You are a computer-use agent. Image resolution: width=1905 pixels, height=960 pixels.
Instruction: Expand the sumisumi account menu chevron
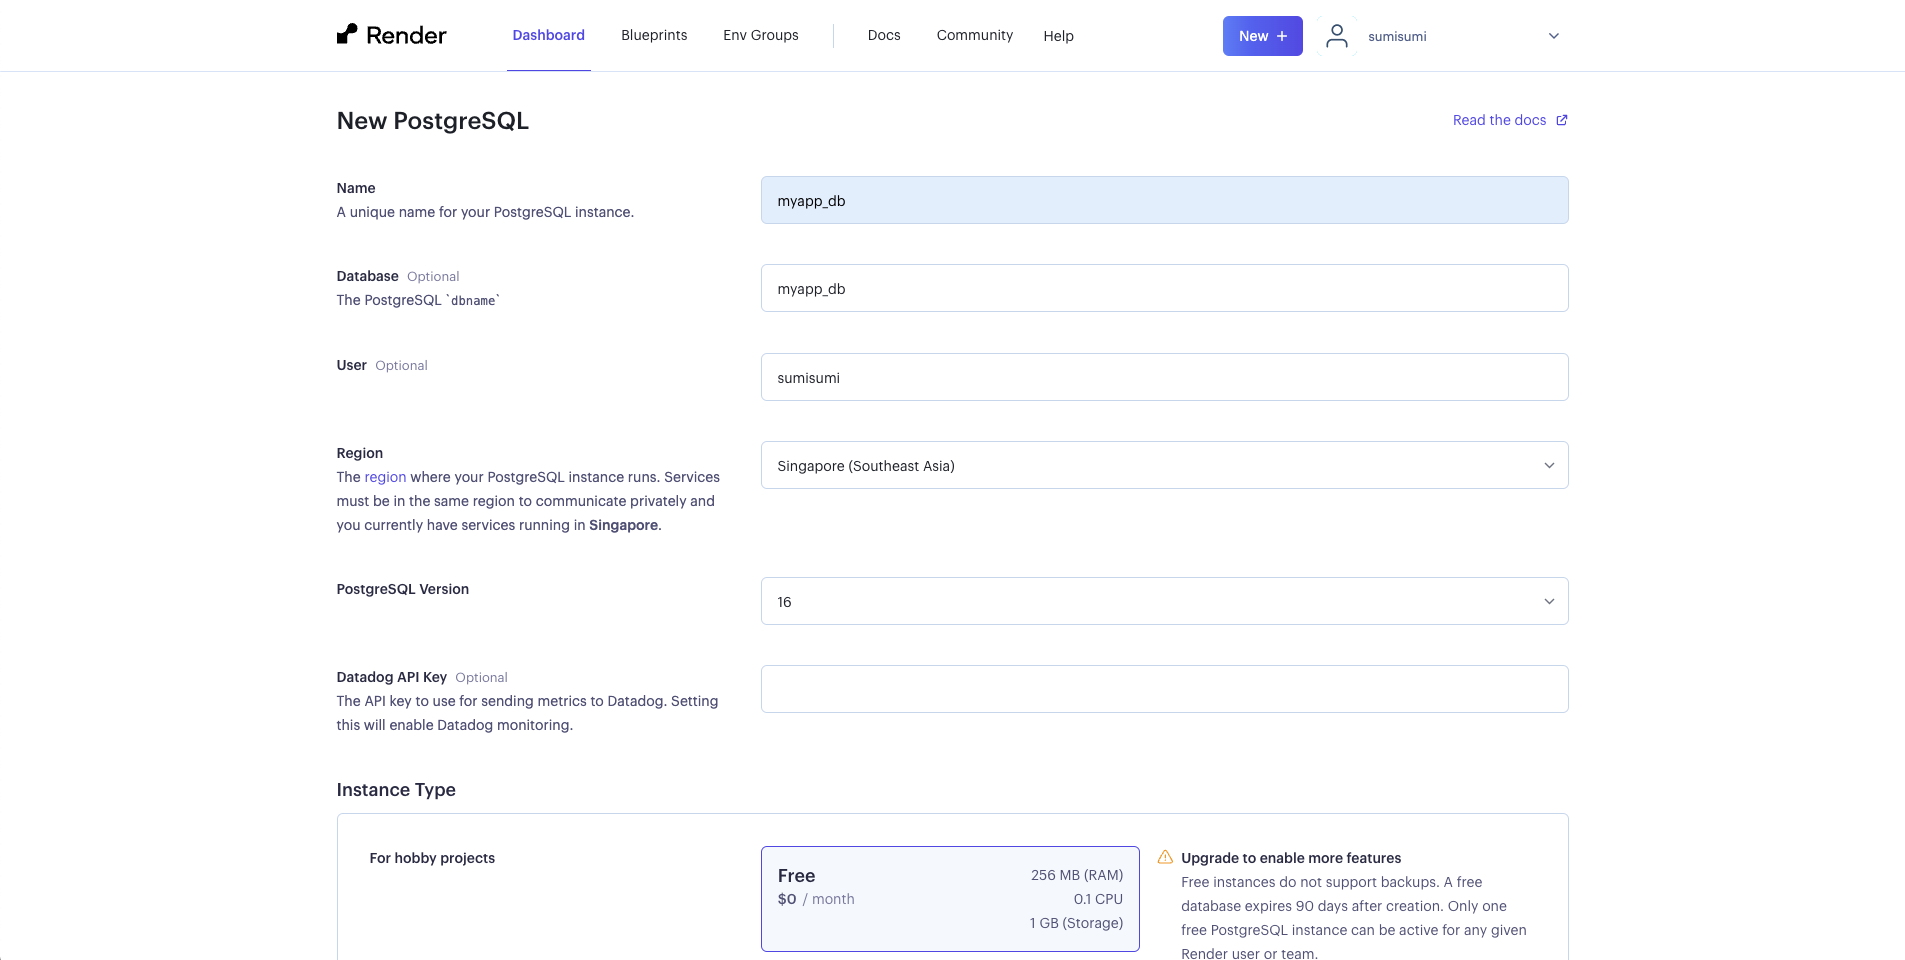coord(1554,36)
